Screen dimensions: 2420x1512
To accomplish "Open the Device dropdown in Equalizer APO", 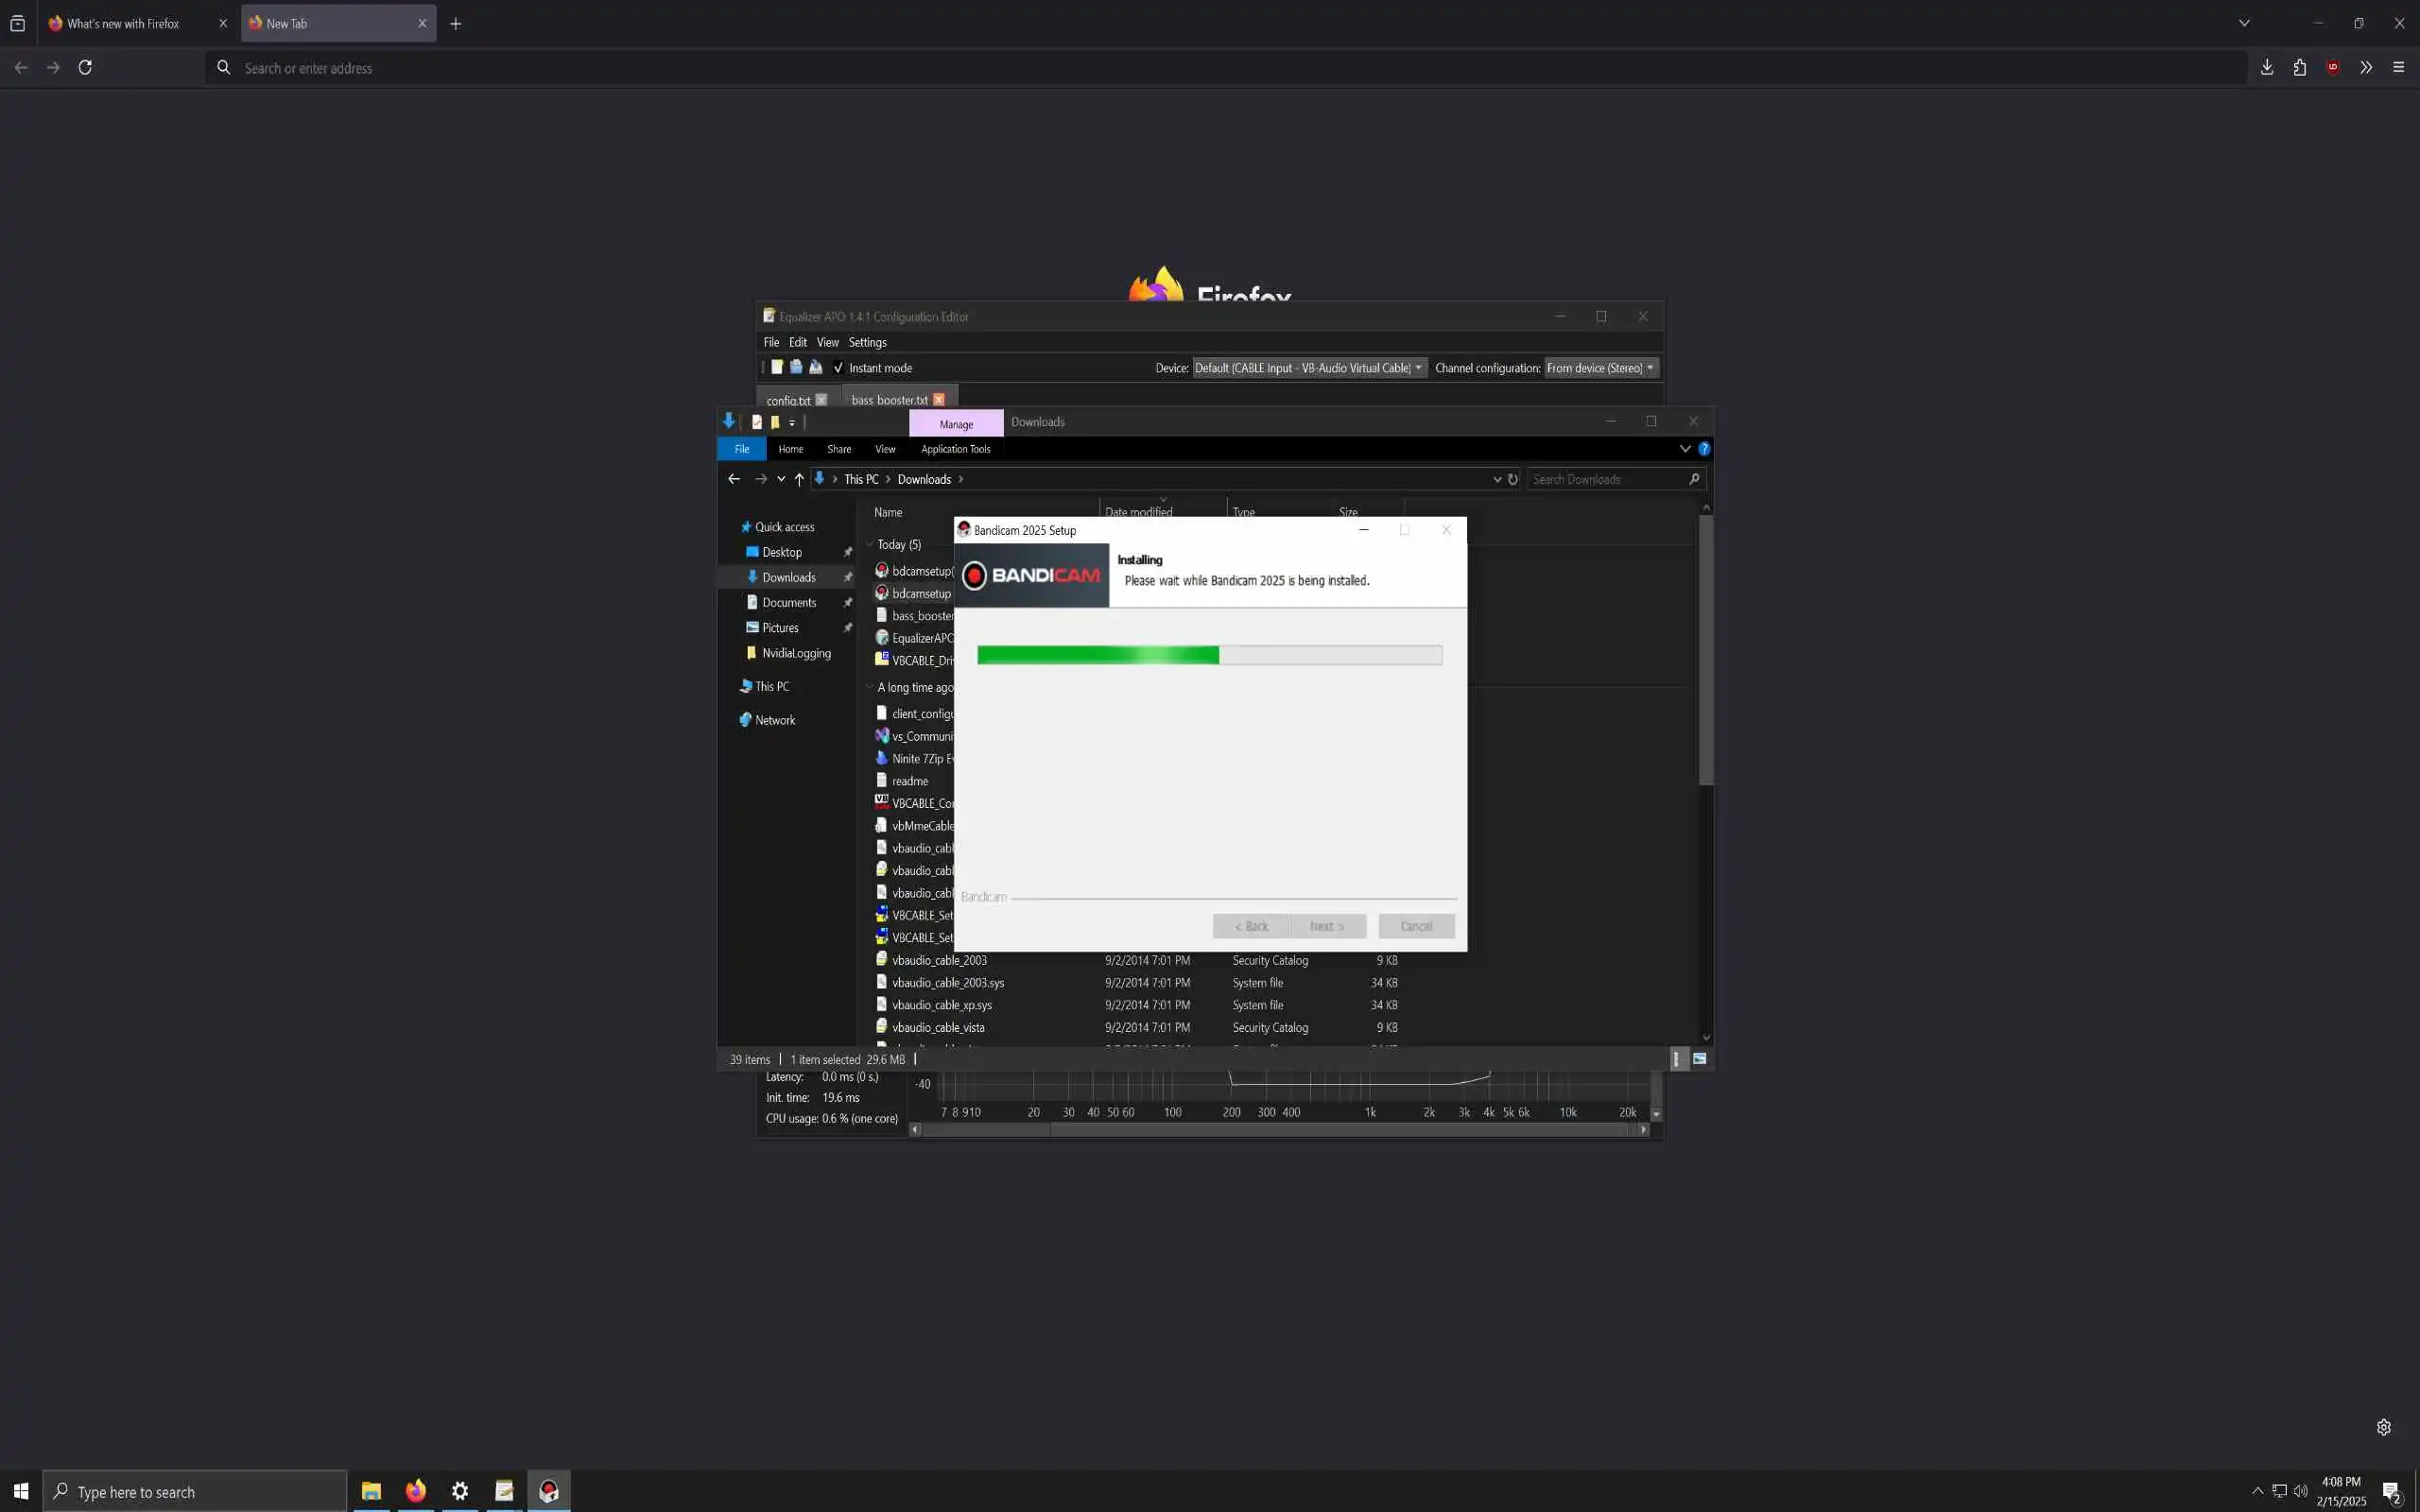I will pos(1309,368).
